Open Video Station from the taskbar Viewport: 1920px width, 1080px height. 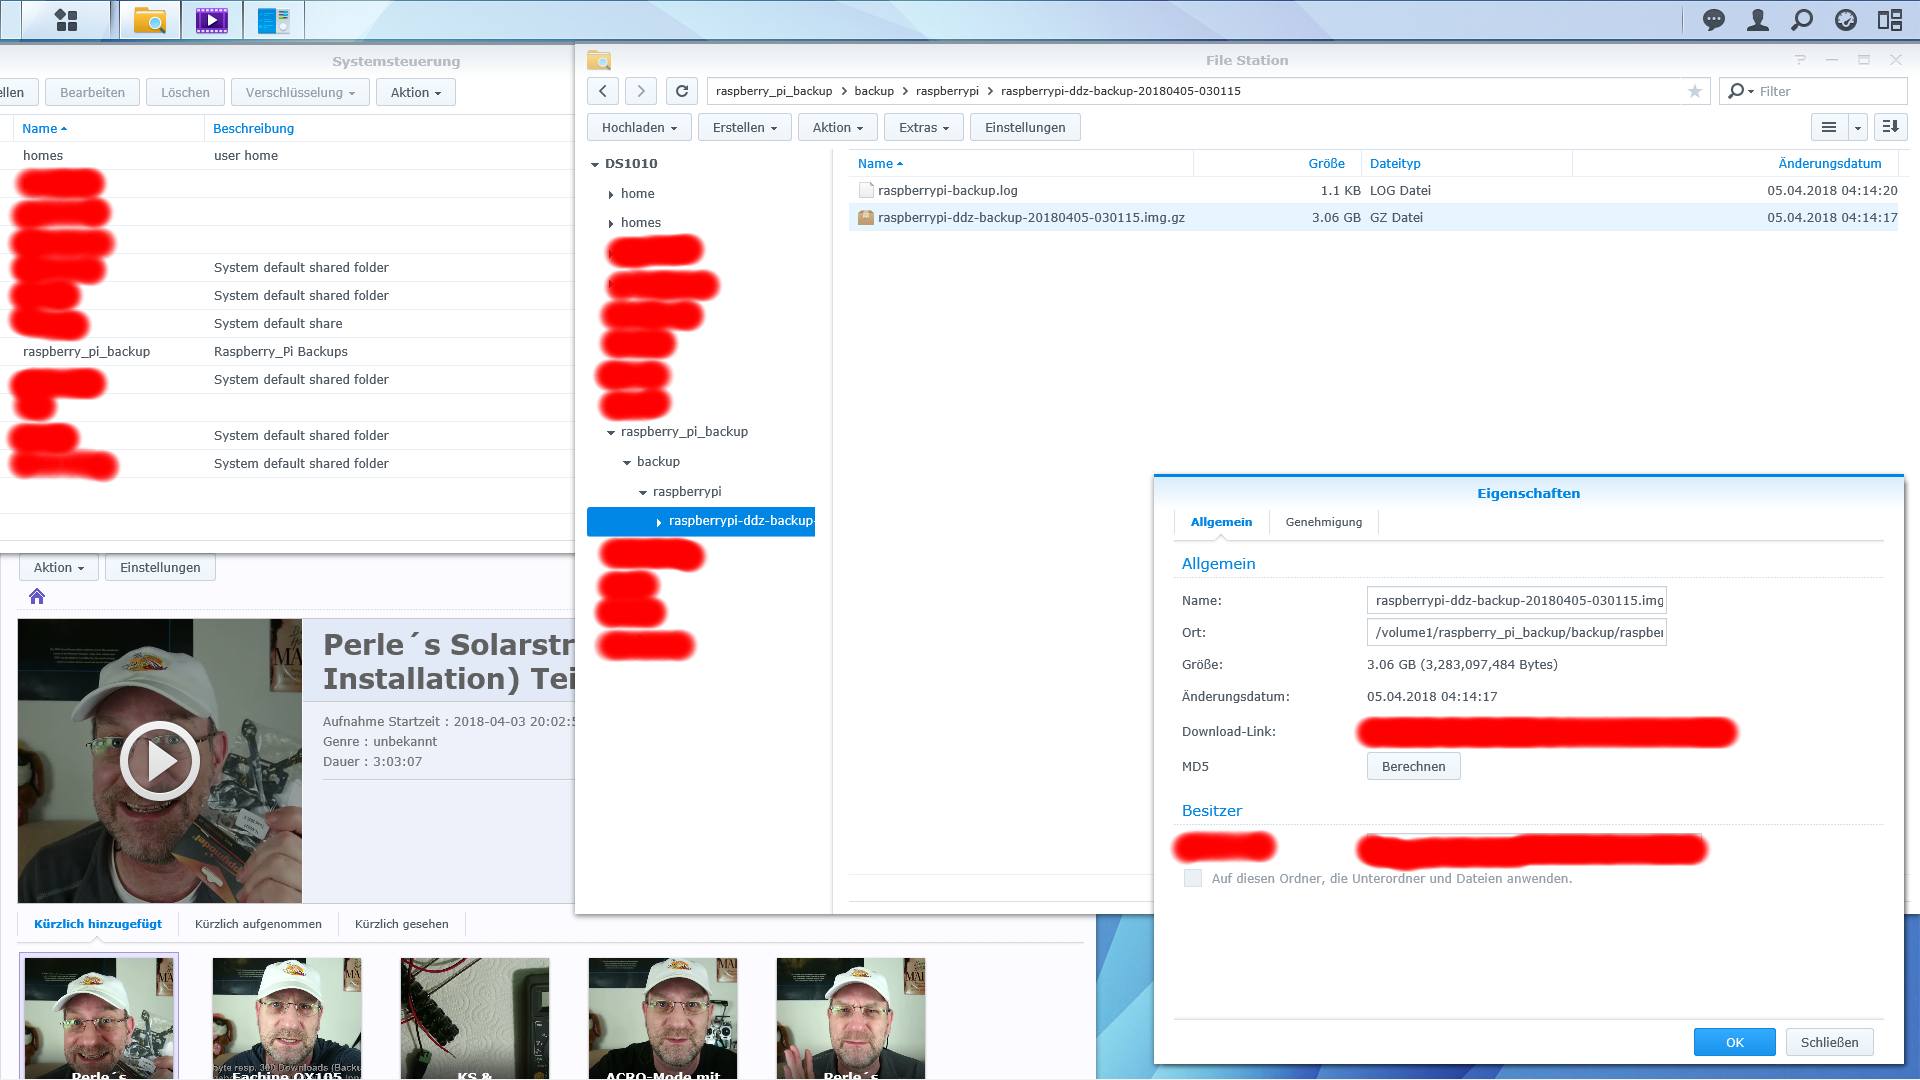coord(211,20)
